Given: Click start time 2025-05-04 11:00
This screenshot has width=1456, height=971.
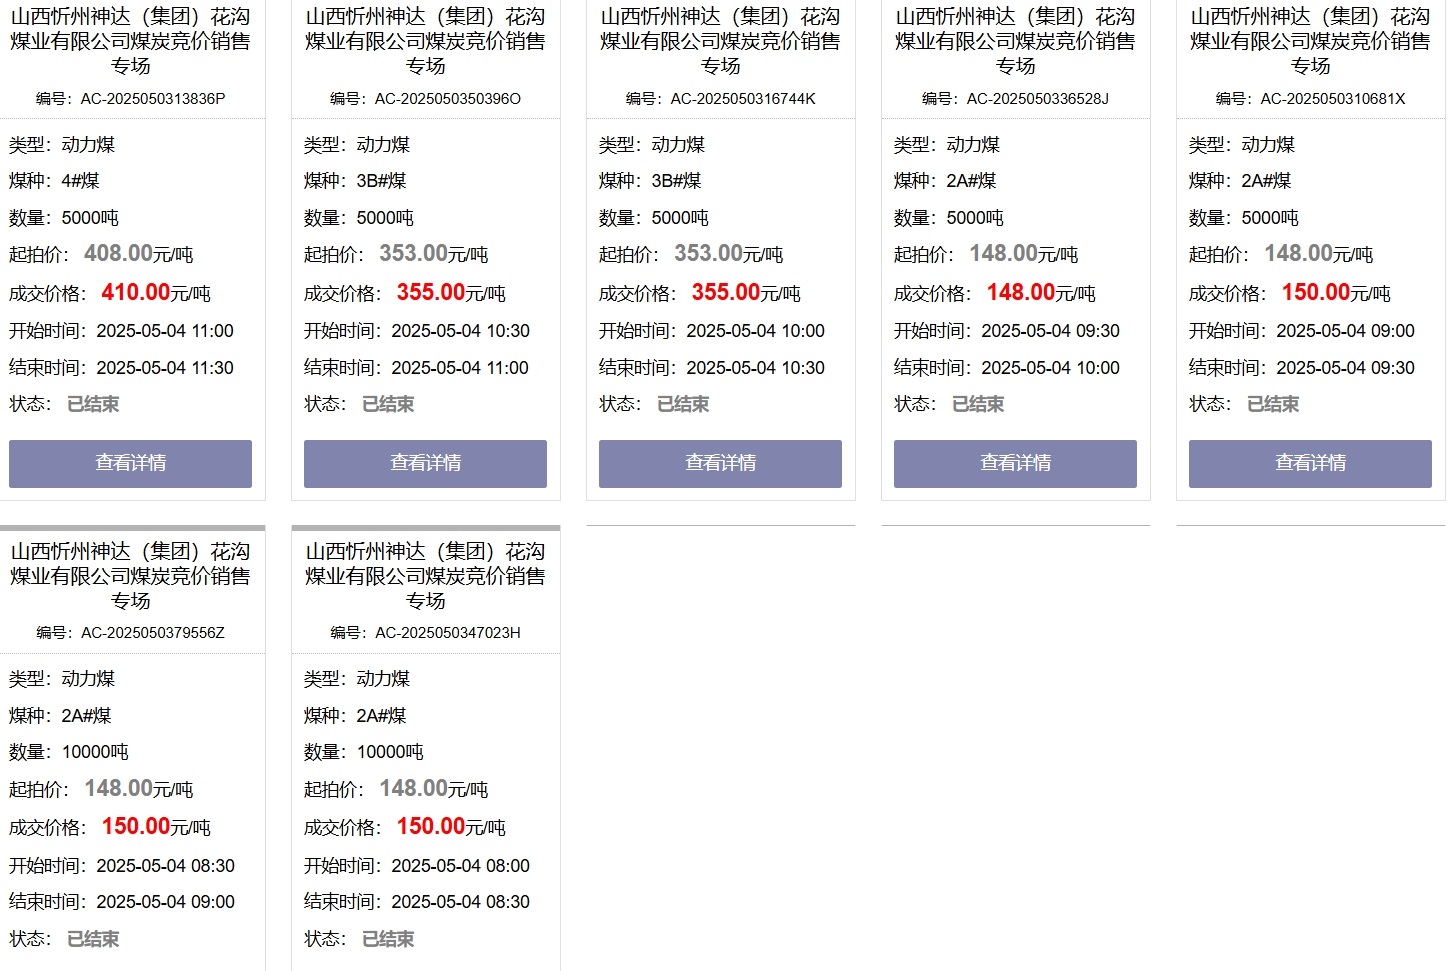Looking at the screenshot, I should click(x=165, y=331).
